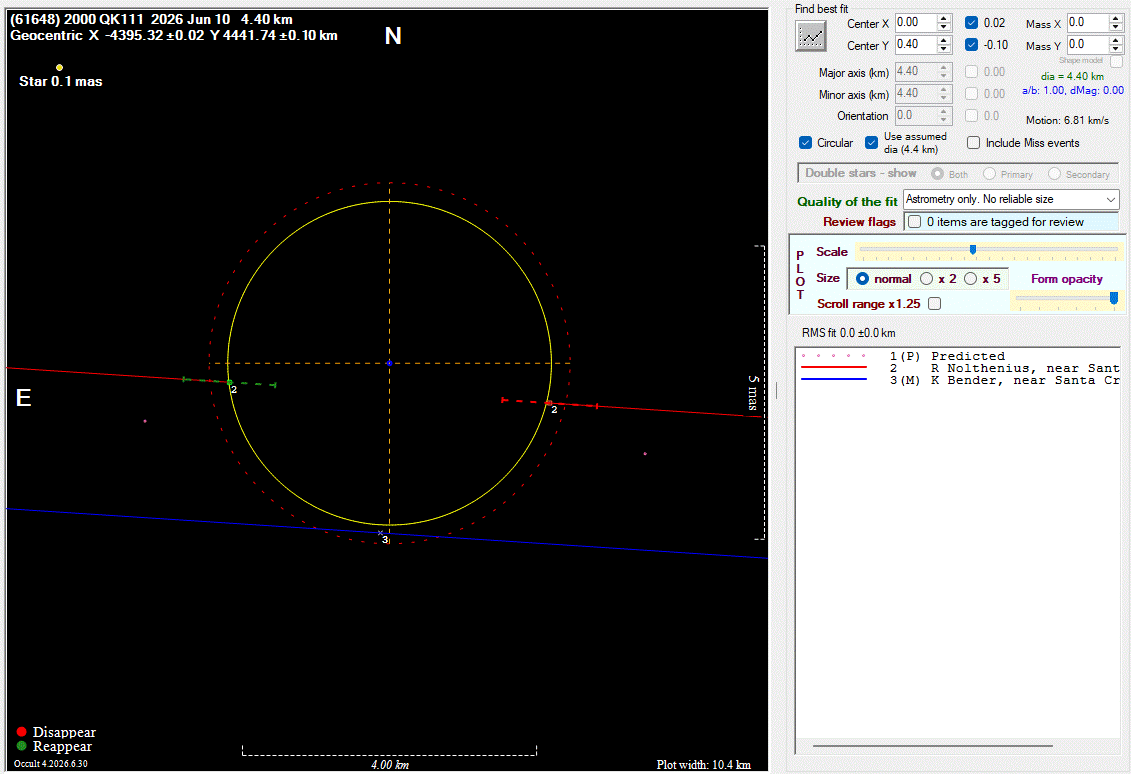
Task: Enable Include Miss events checkbox
Action: point(974,143)
